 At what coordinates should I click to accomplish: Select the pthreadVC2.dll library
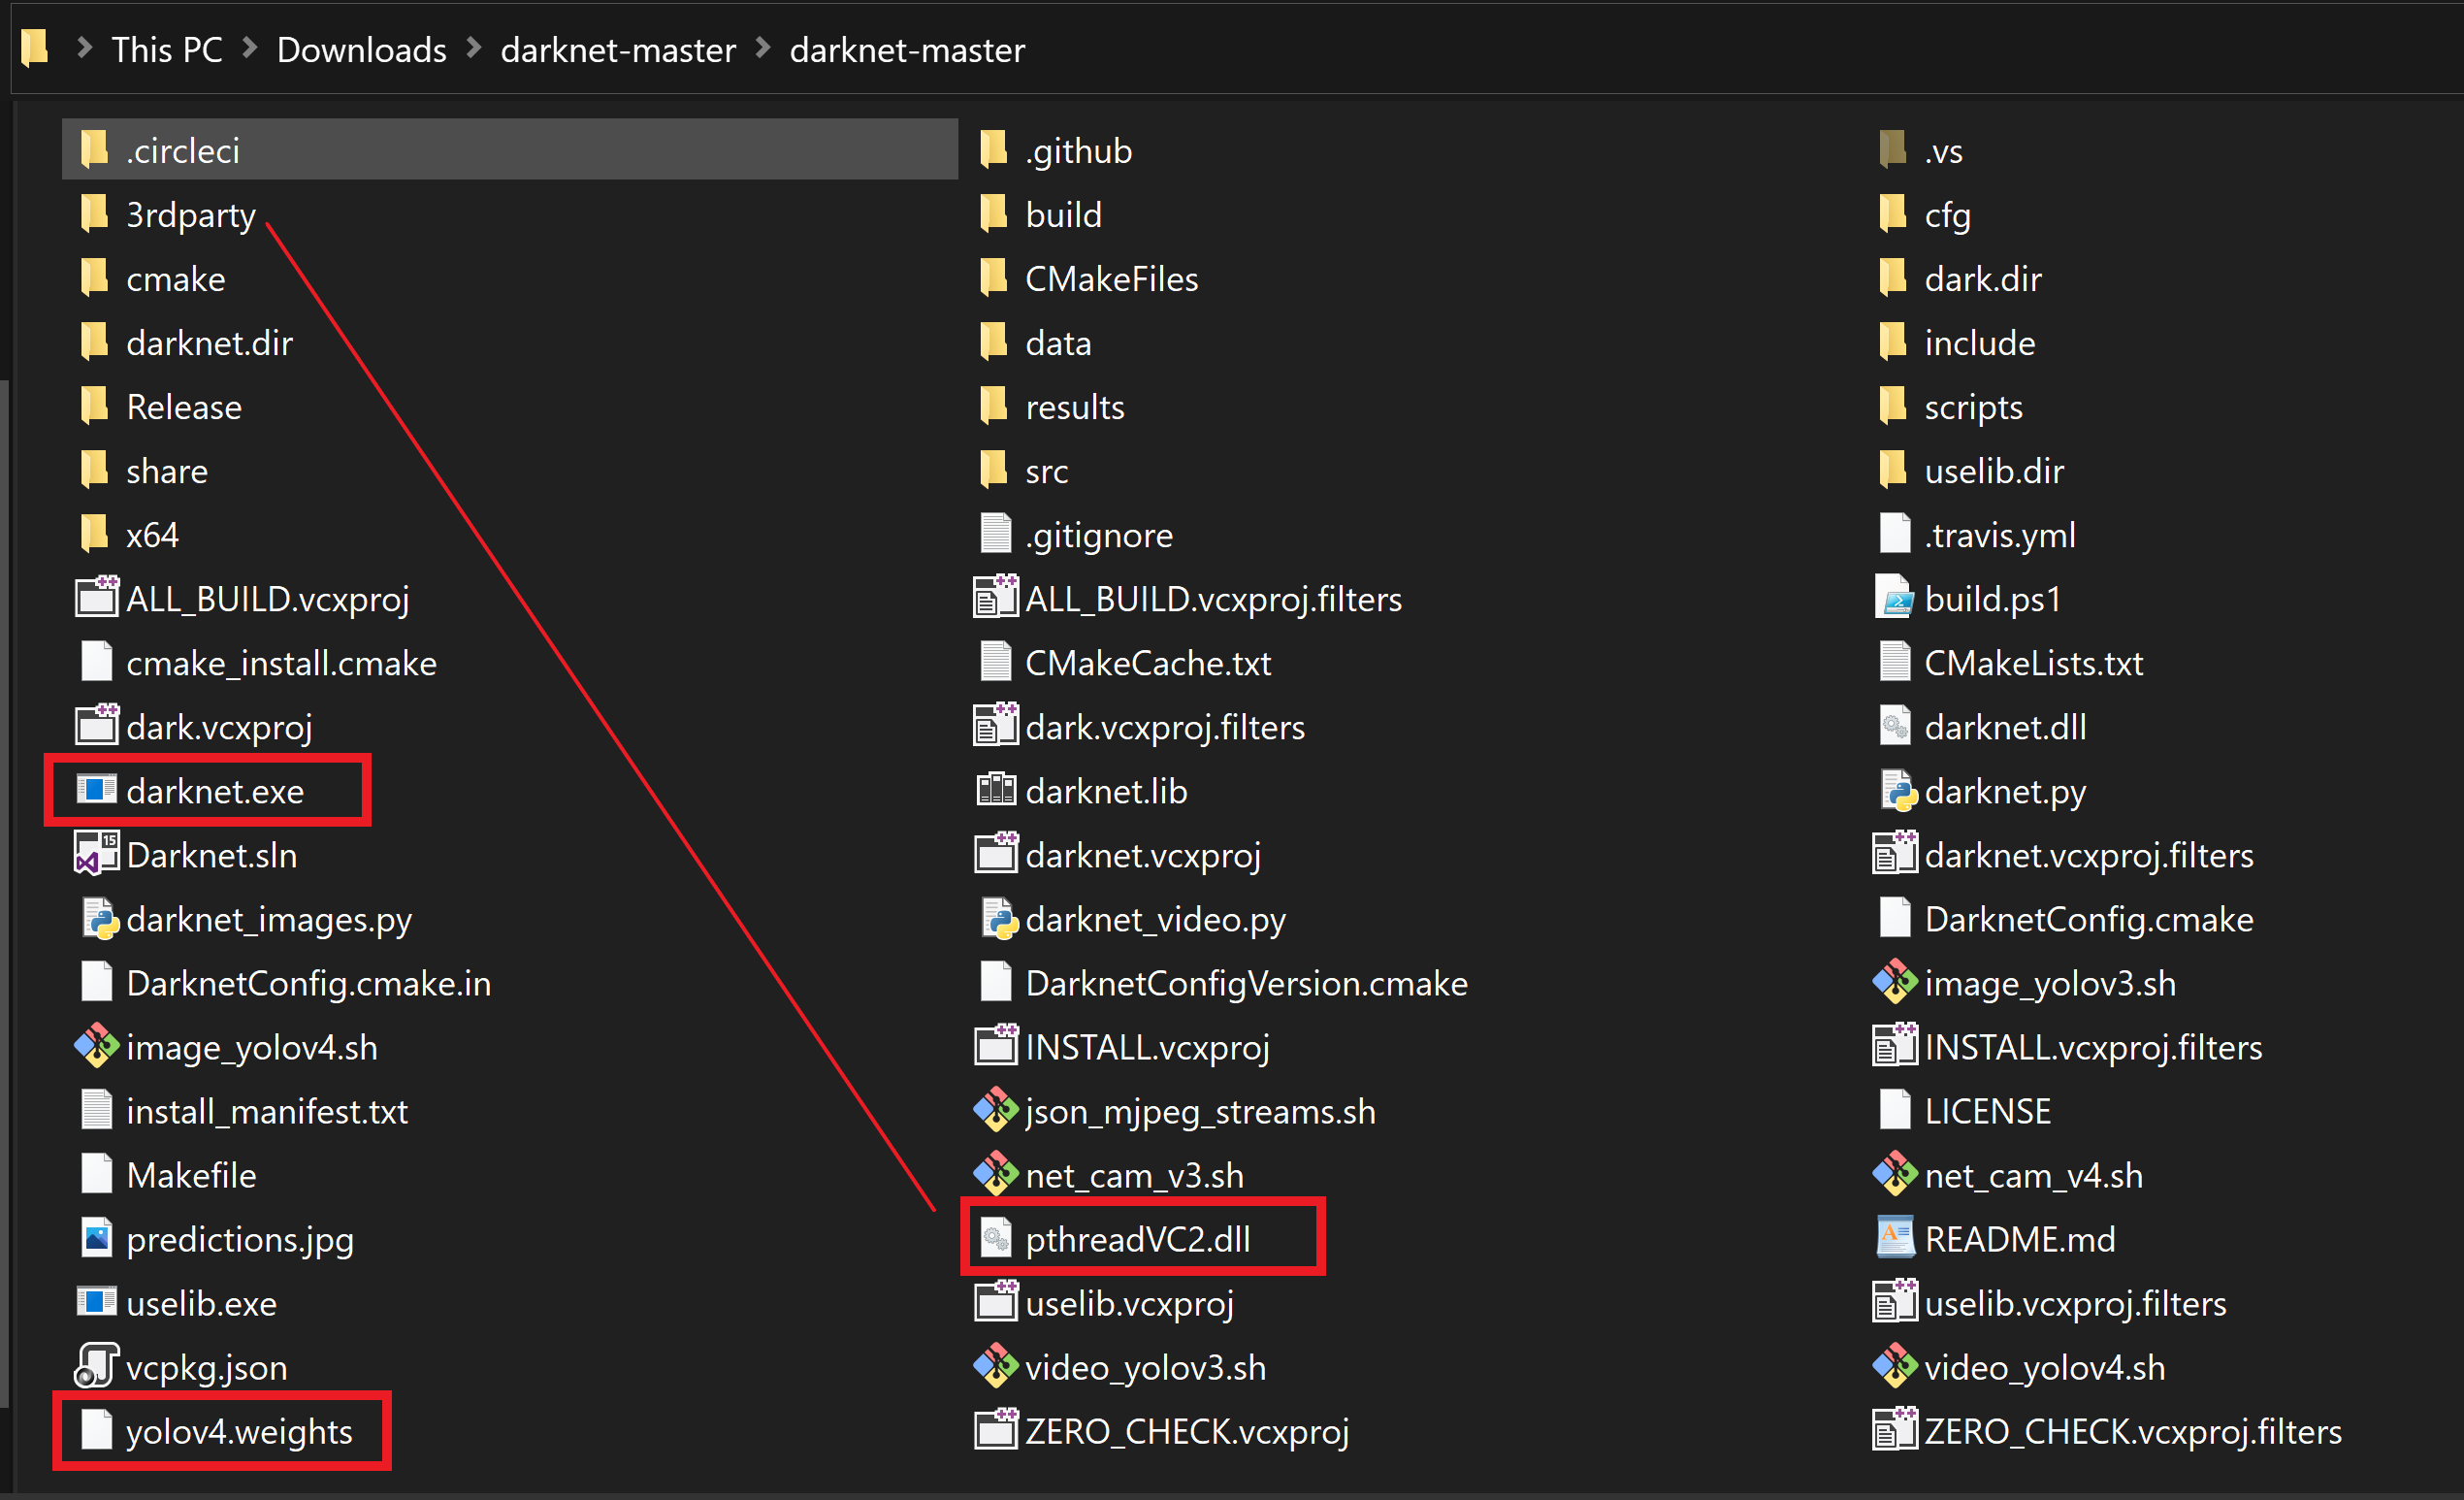1139,1239
